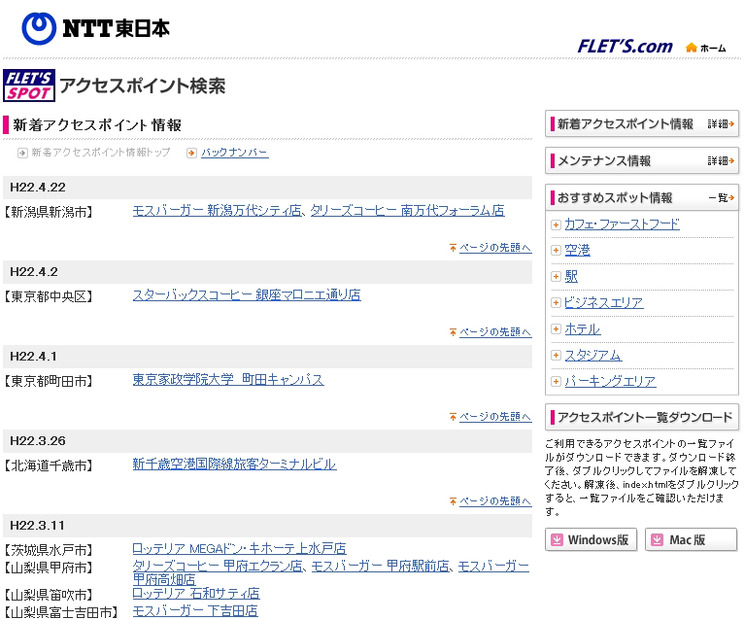Open ロッテリア MEGAドン・キホーテ上水戸店 link

tap(239, 549)
